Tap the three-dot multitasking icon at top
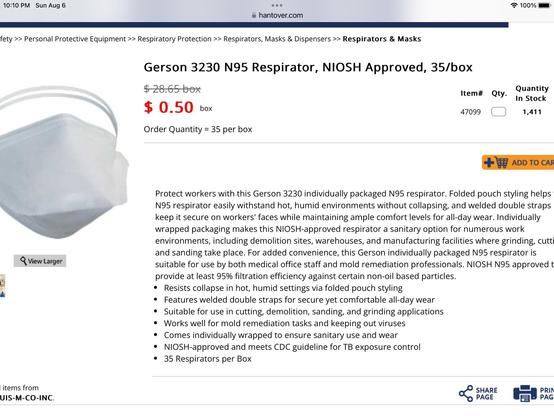The width and height of the screenshot is (554, 416). (277, 5)
